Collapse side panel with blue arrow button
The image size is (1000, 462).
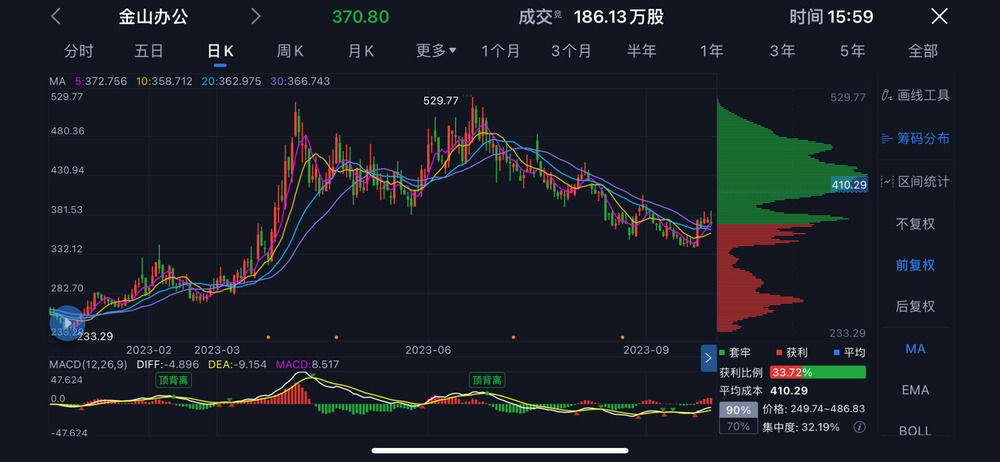point(709,358)
